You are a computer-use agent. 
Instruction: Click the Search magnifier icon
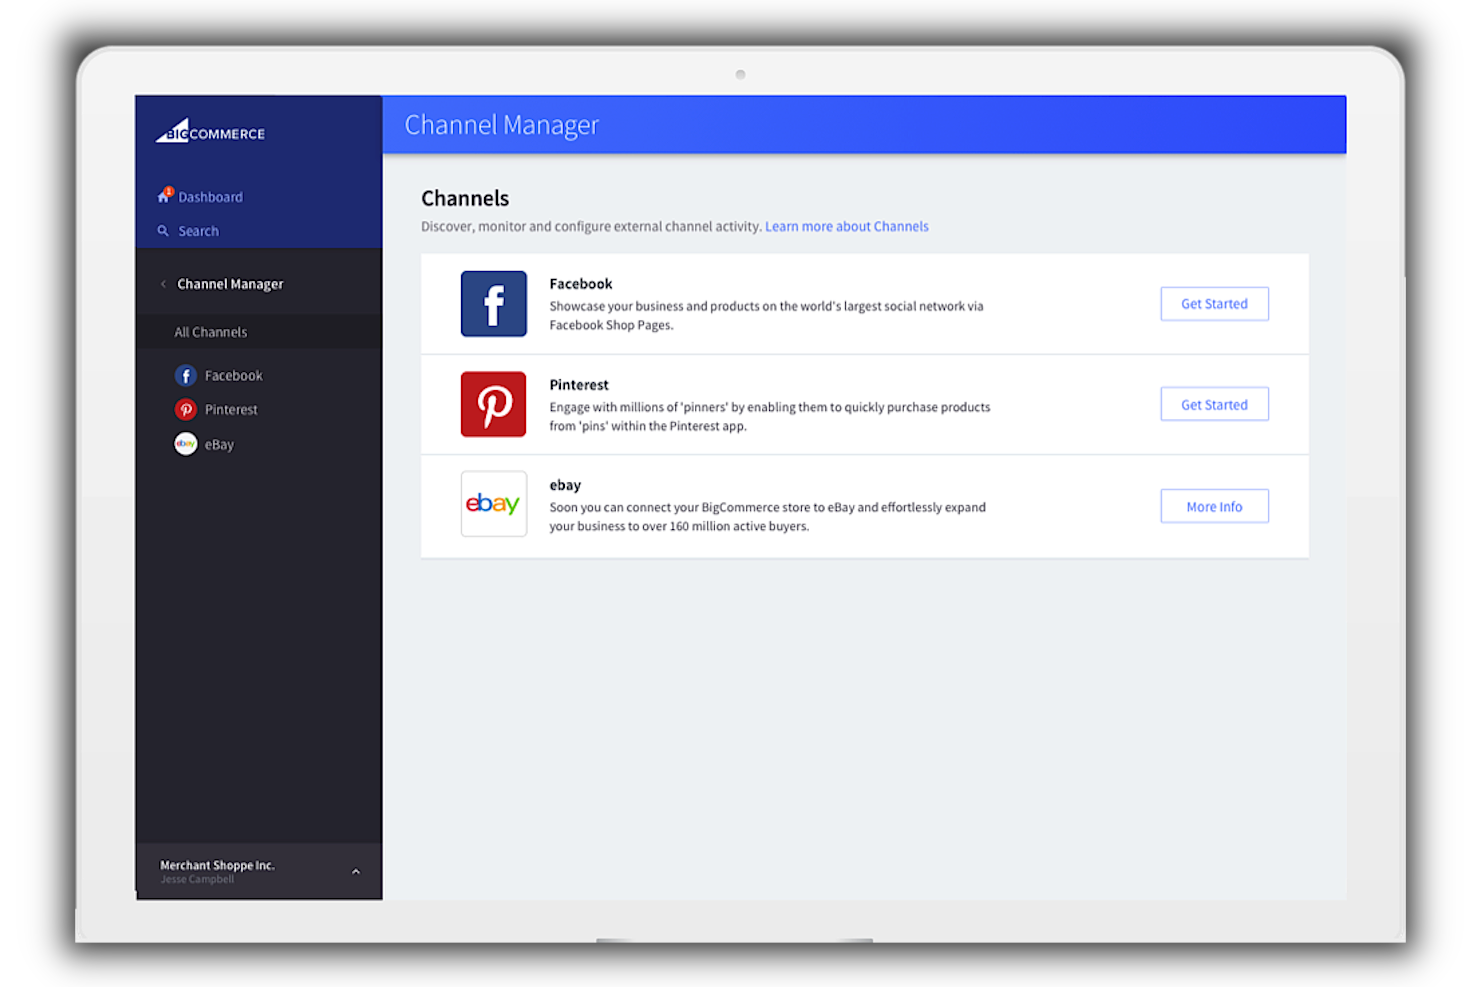click(x=163, y=231)
